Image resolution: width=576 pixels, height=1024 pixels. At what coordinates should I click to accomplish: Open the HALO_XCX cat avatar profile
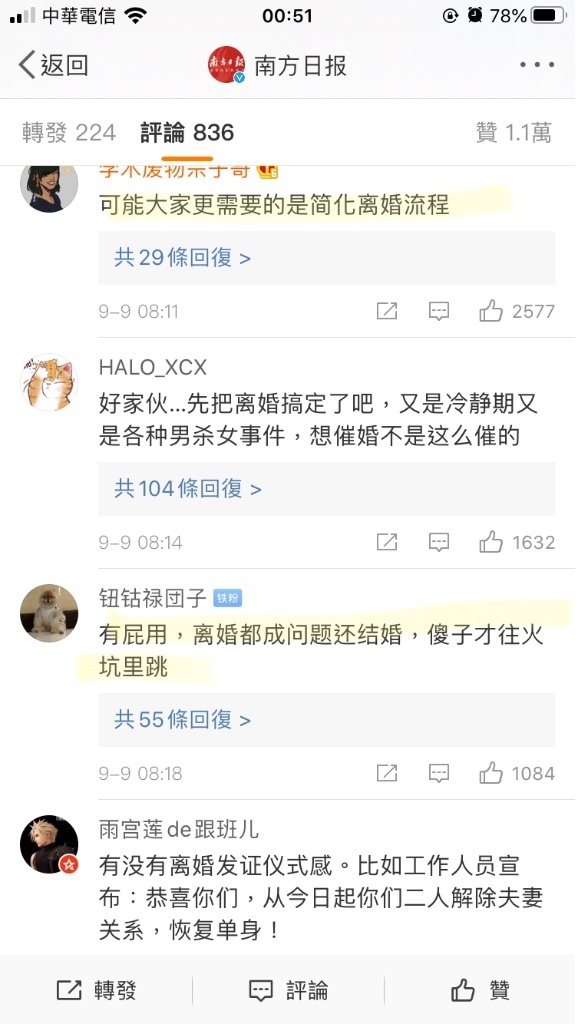(49, 382)
